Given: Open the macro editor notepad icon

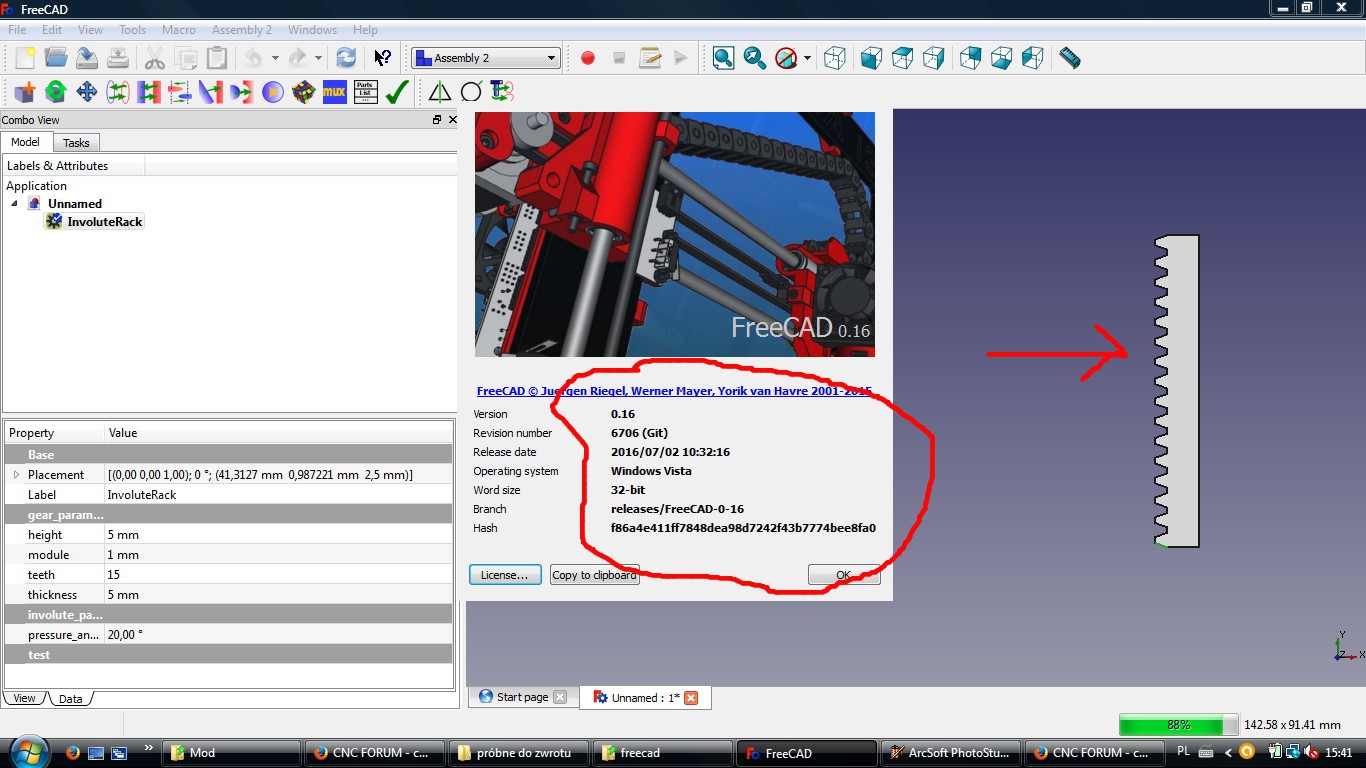Looking at the screenshot, I should tap(650, 58).
